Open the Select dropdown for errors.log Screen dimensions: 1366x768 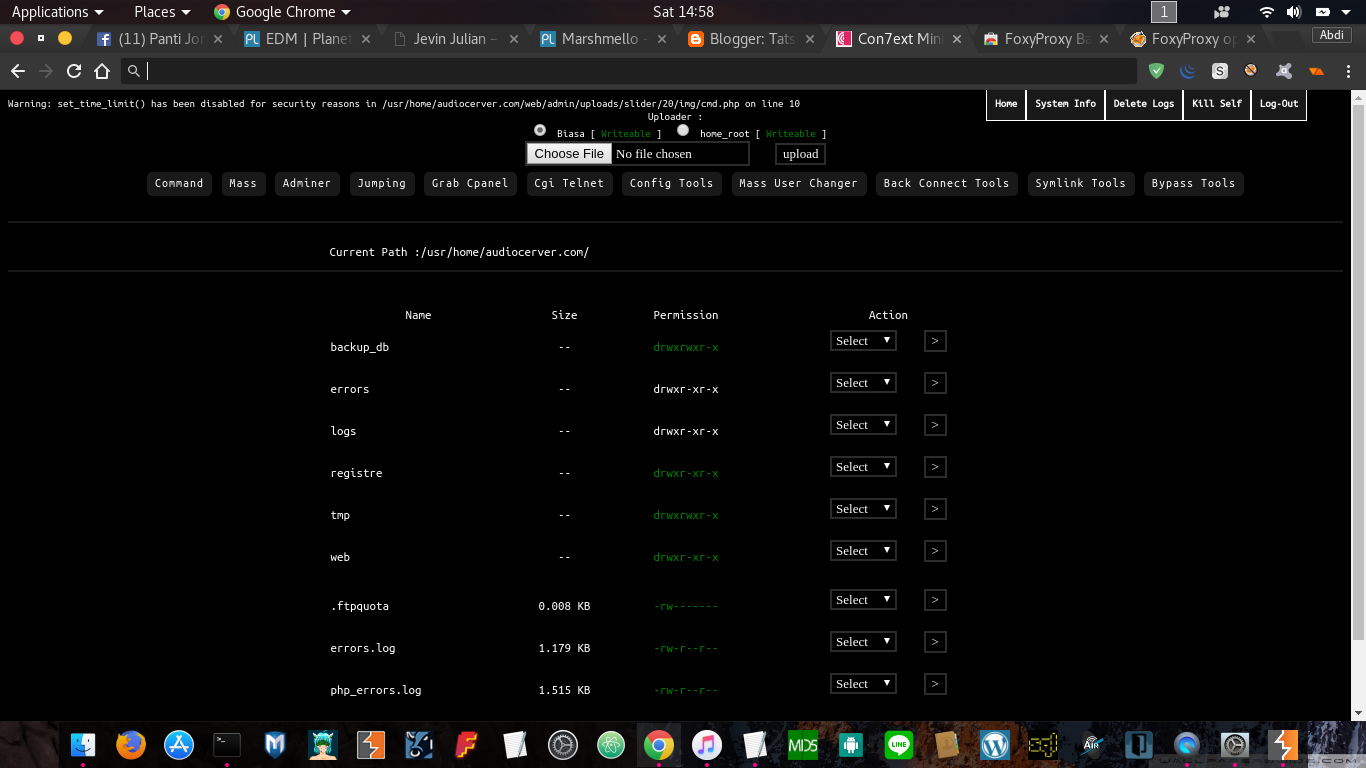tap(863, 642)
